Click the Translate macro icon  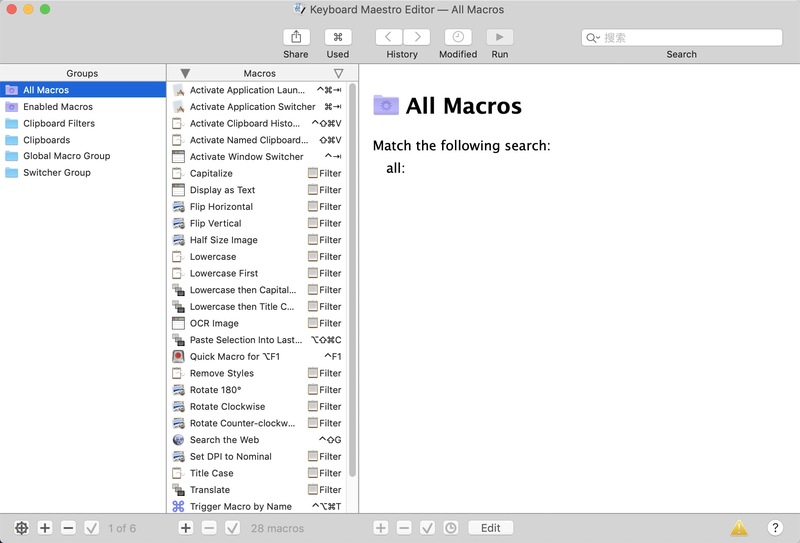point(179,490)
